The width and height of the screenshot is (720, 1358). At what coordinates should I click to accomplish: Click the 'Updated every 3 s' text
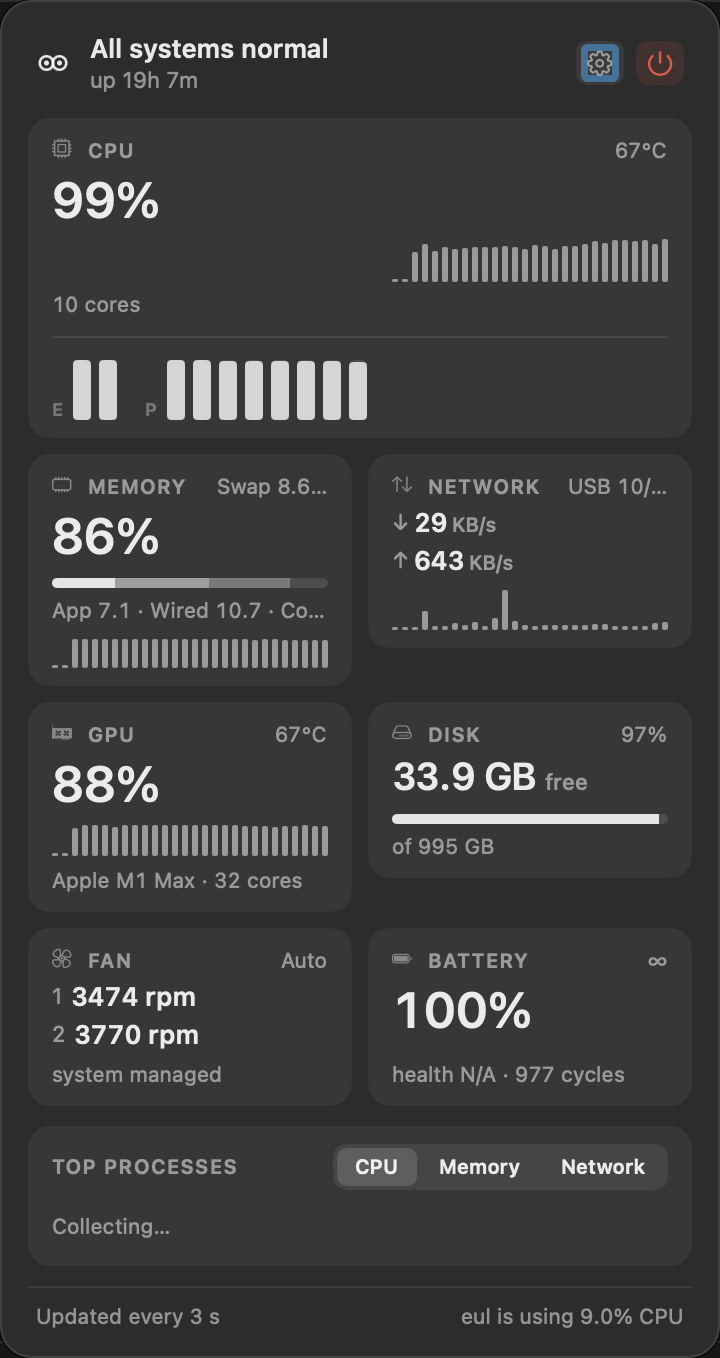coord(128,1317)
